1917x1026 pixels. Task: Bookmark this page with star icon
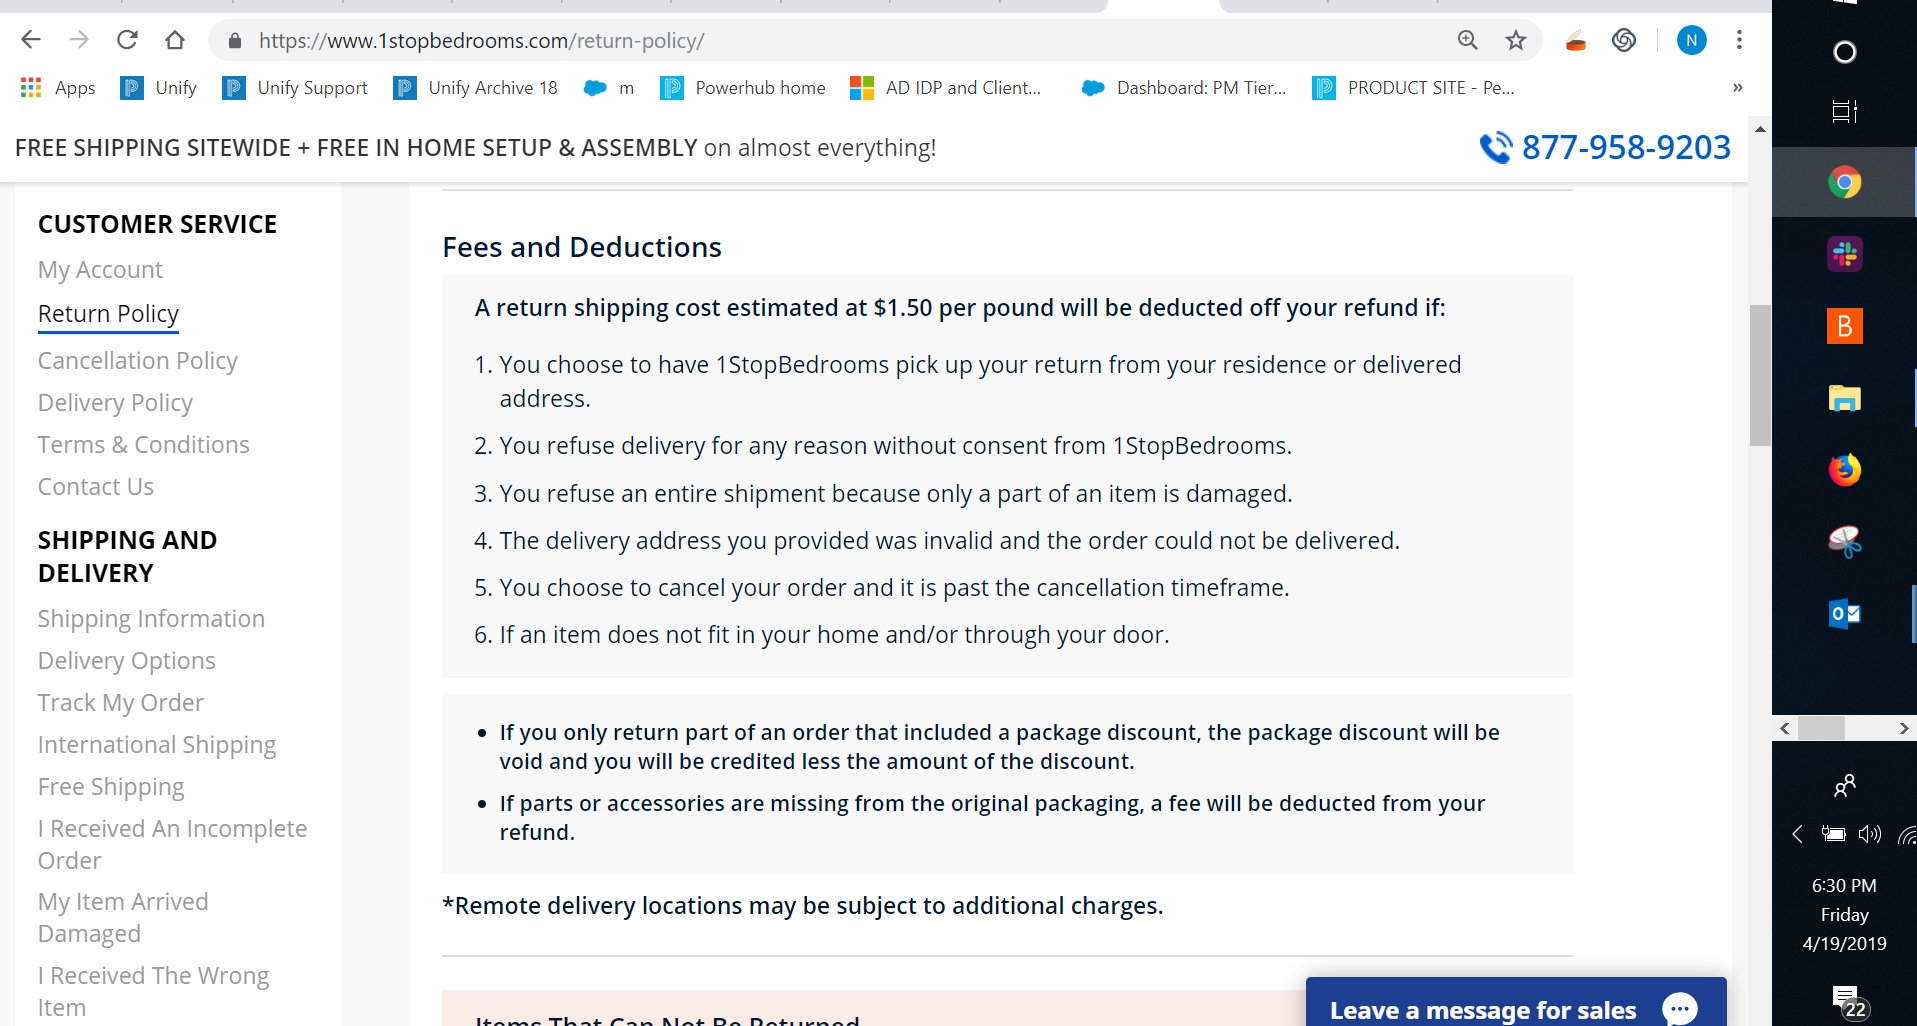(x=1516, y=40)
